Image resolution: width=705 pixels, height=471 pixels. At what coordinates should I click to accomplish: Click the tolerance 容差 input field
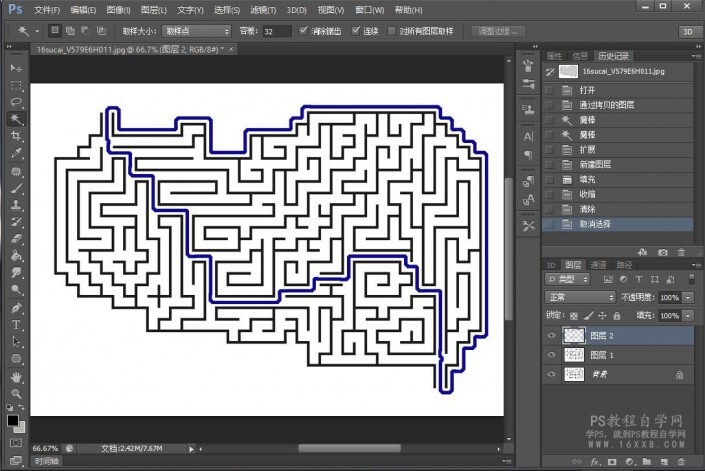[x=275, y=31]
